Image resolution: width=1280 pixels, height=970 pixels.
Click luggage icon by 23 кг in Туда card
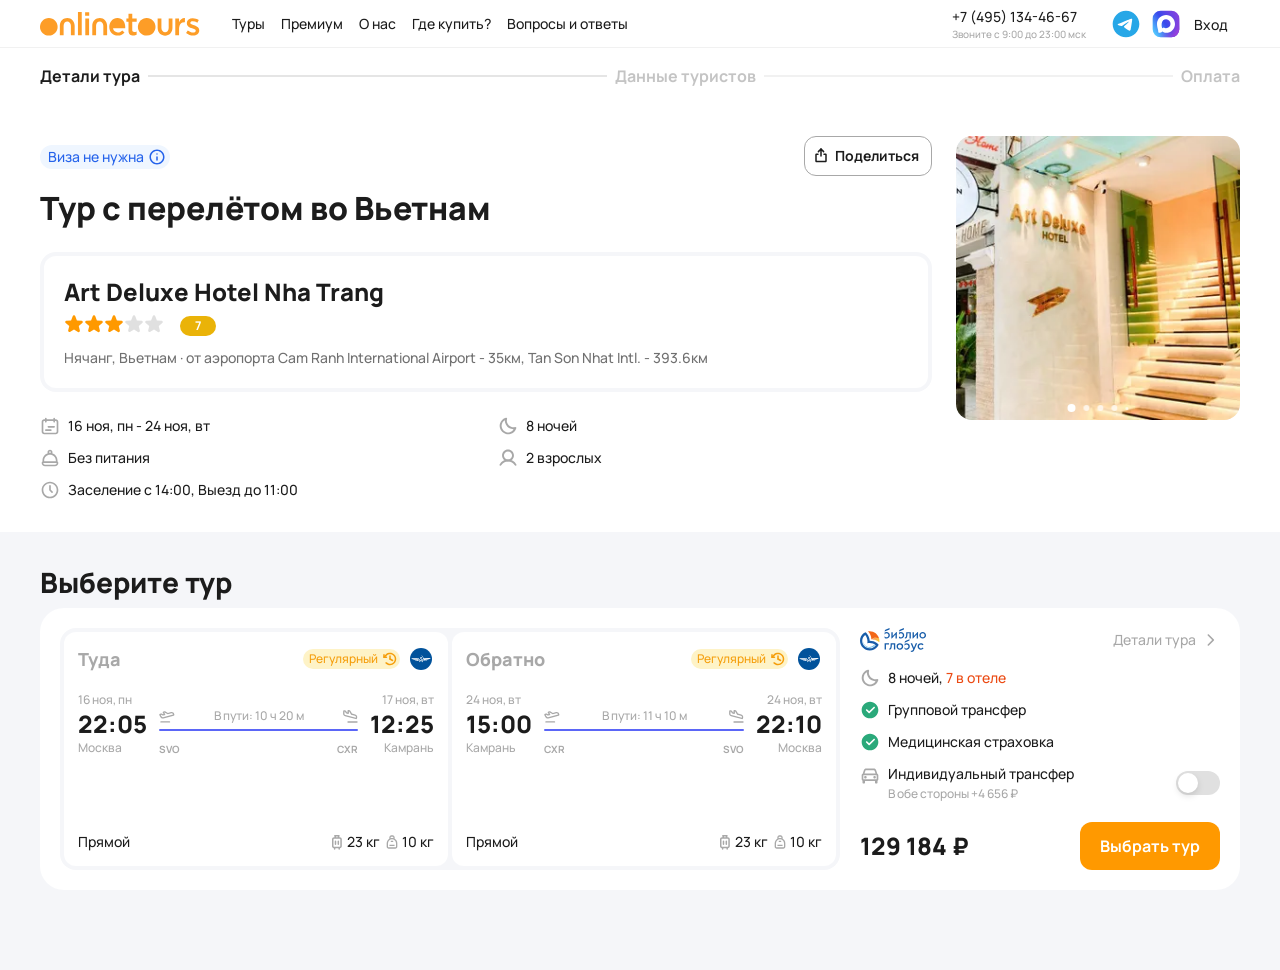337,842
